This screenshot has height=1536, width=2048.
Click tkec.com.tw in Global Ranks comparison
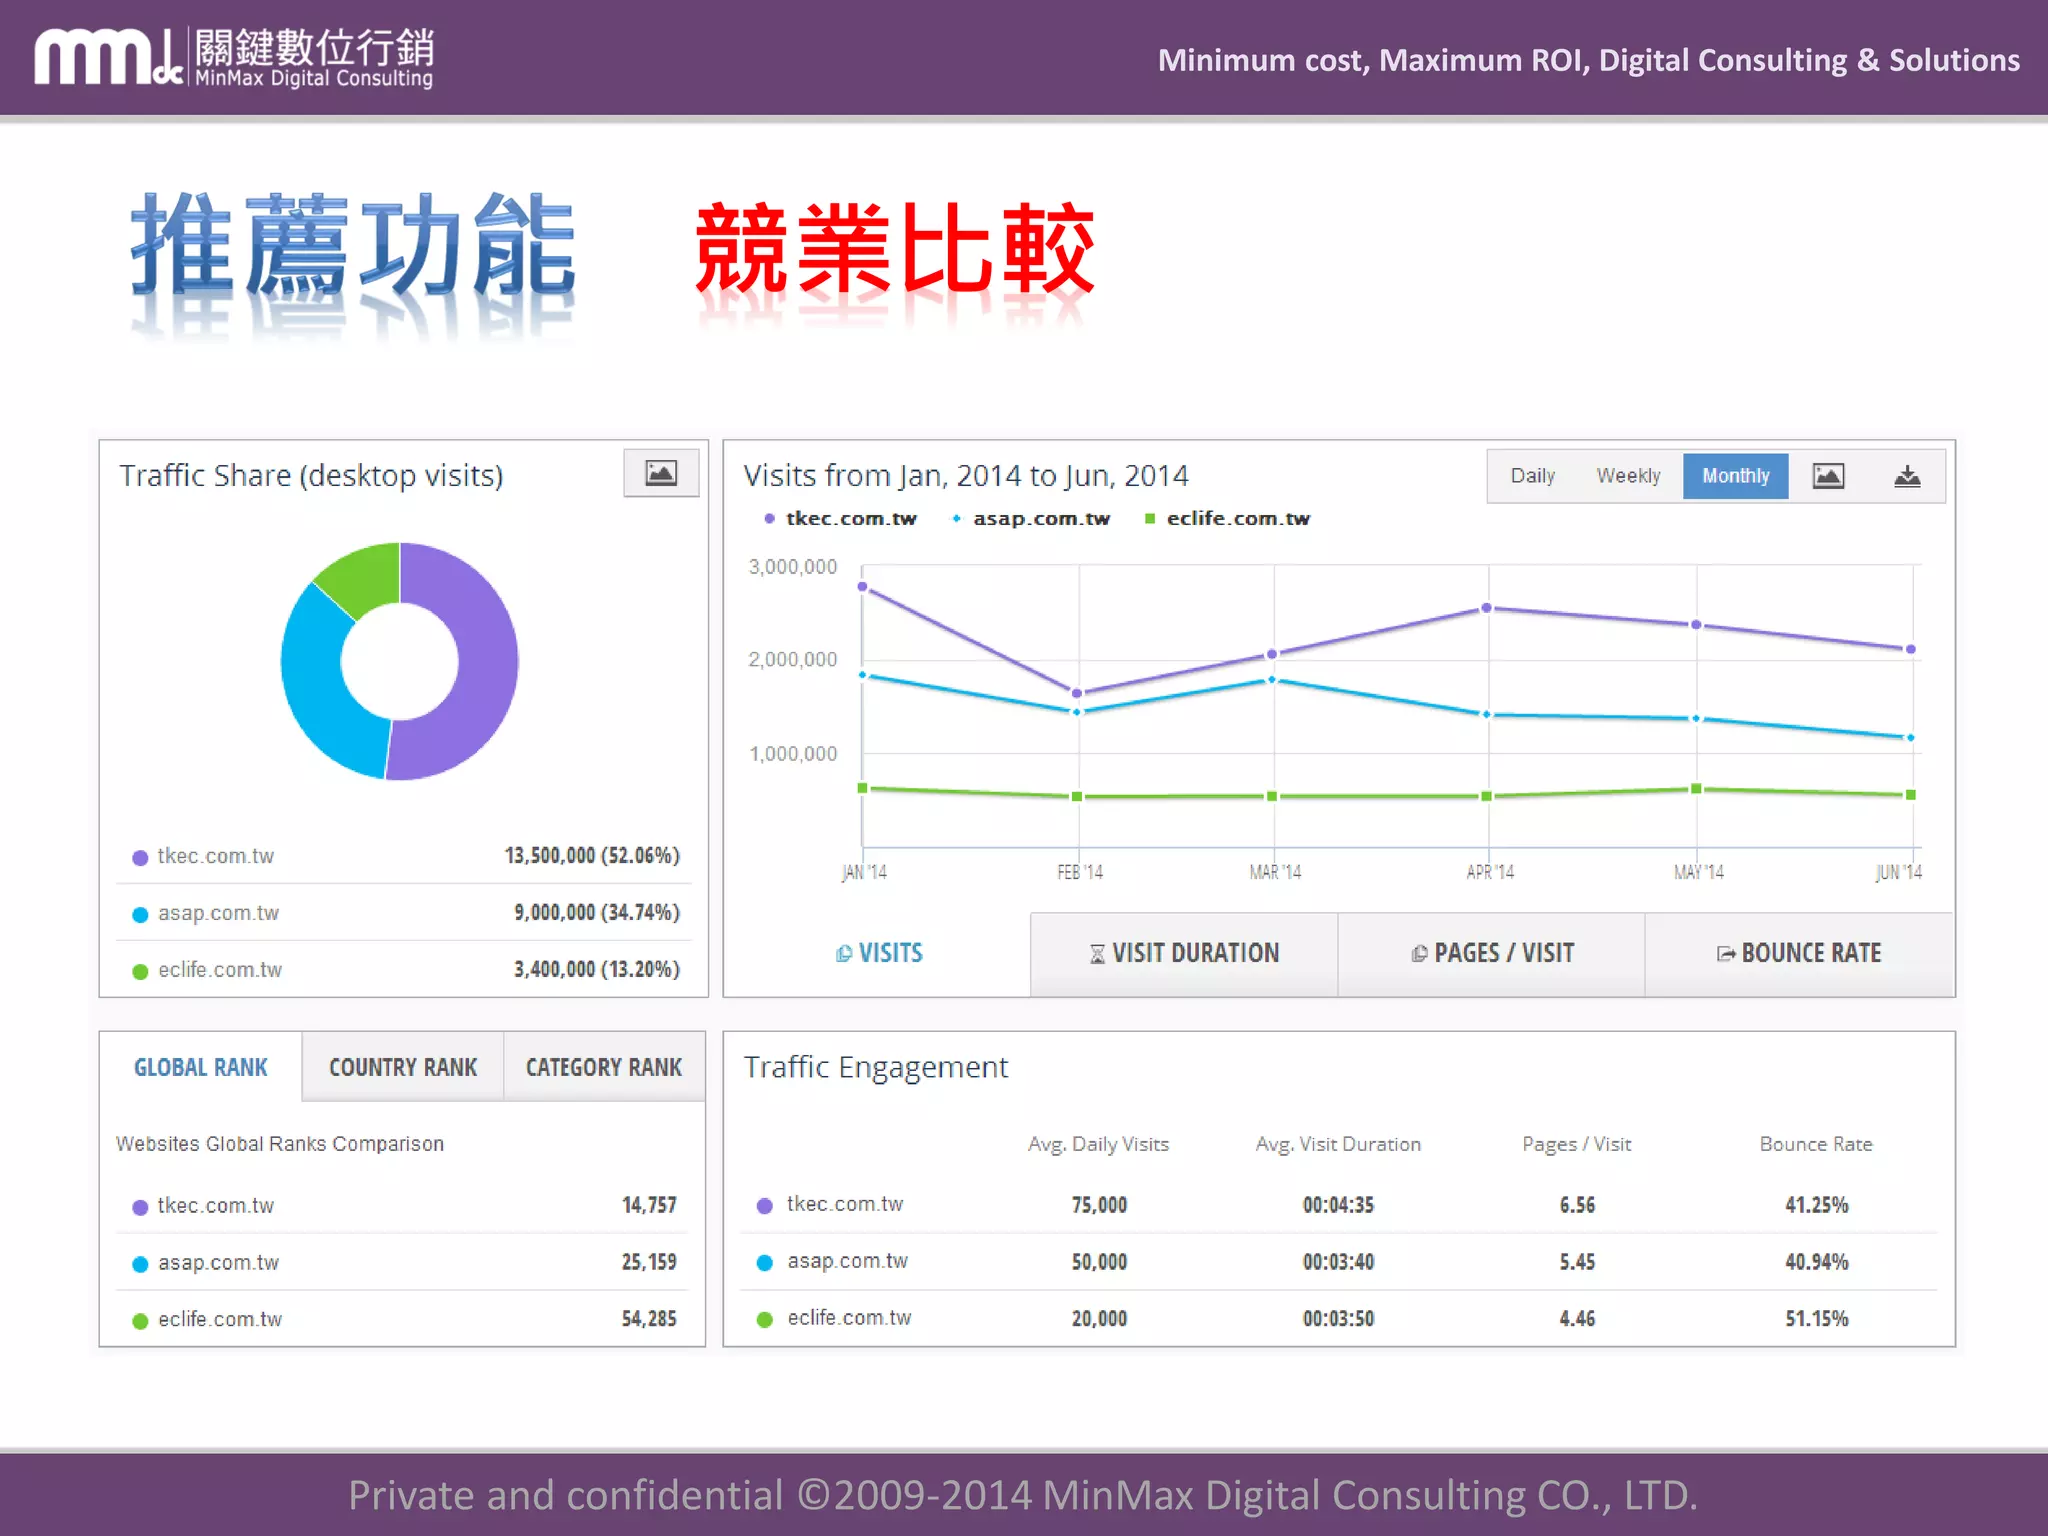point(215,1206)
